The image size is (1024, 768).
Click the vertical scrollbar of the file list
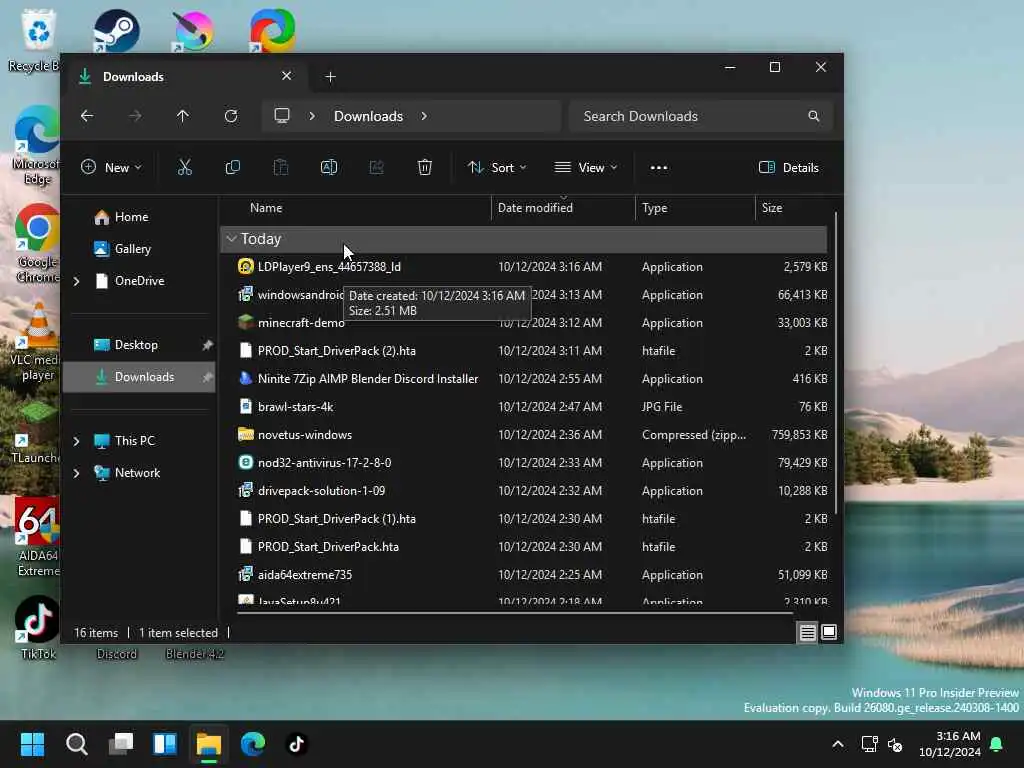click(x=836, y=363)
